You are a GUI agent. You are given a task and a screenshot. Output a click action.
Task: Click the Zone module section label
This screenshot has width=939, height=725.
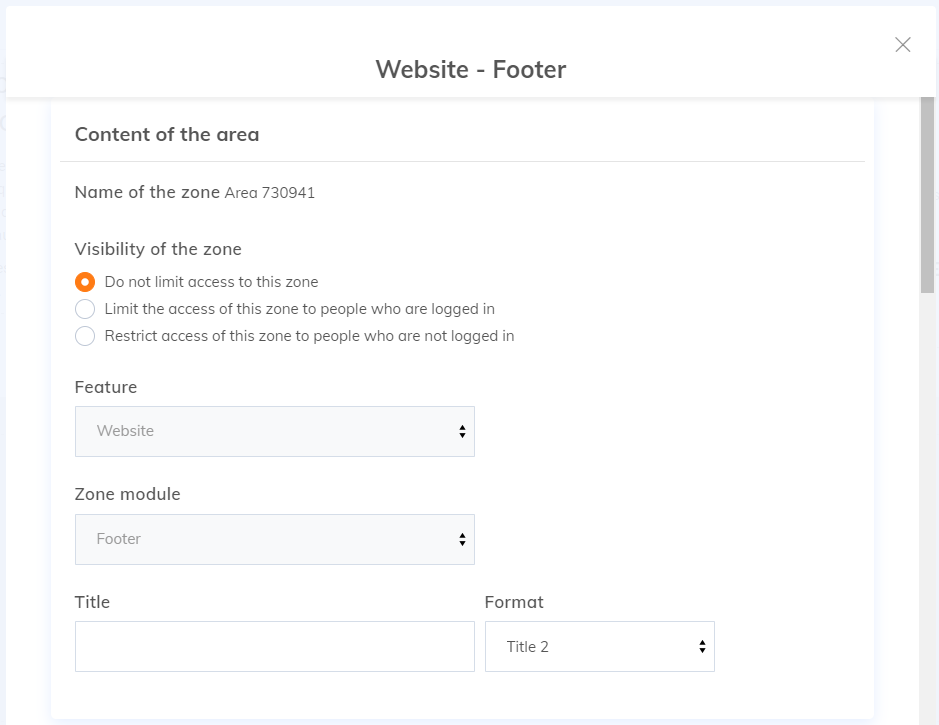pyautogui.click(x=127, y=494)
